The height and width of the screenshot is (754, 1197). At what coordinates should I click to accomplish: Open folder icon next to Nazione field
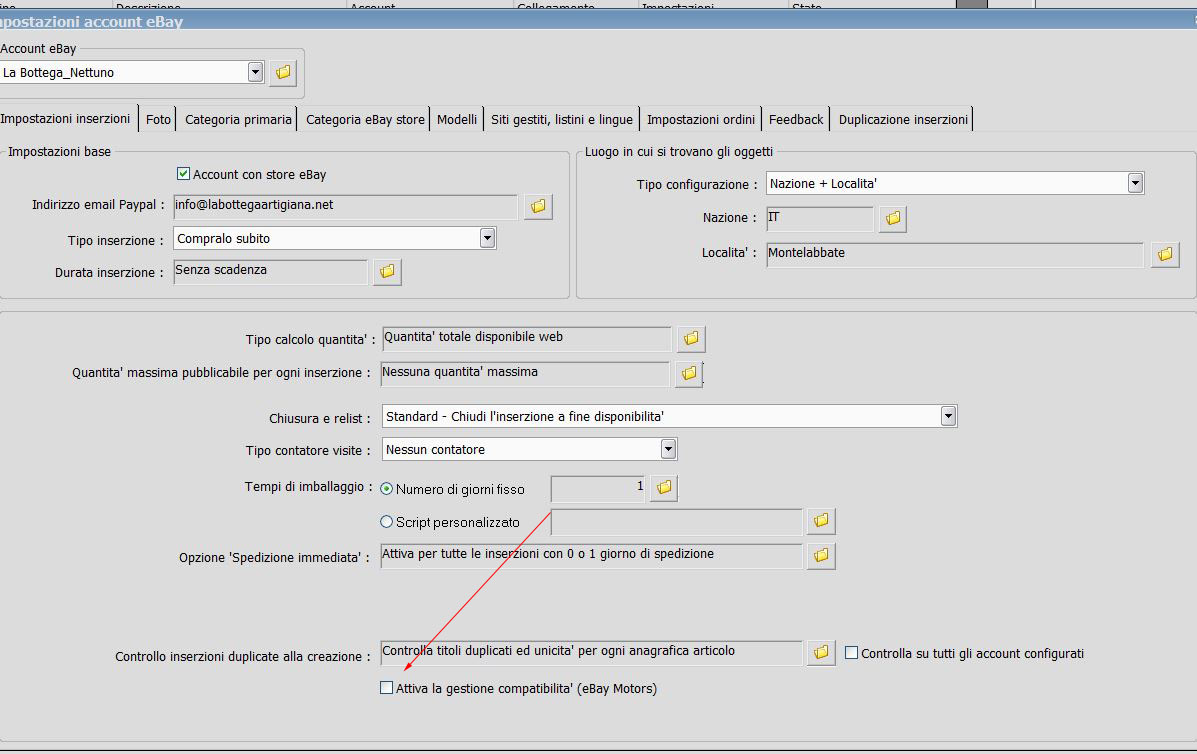[x=893, y=219]
